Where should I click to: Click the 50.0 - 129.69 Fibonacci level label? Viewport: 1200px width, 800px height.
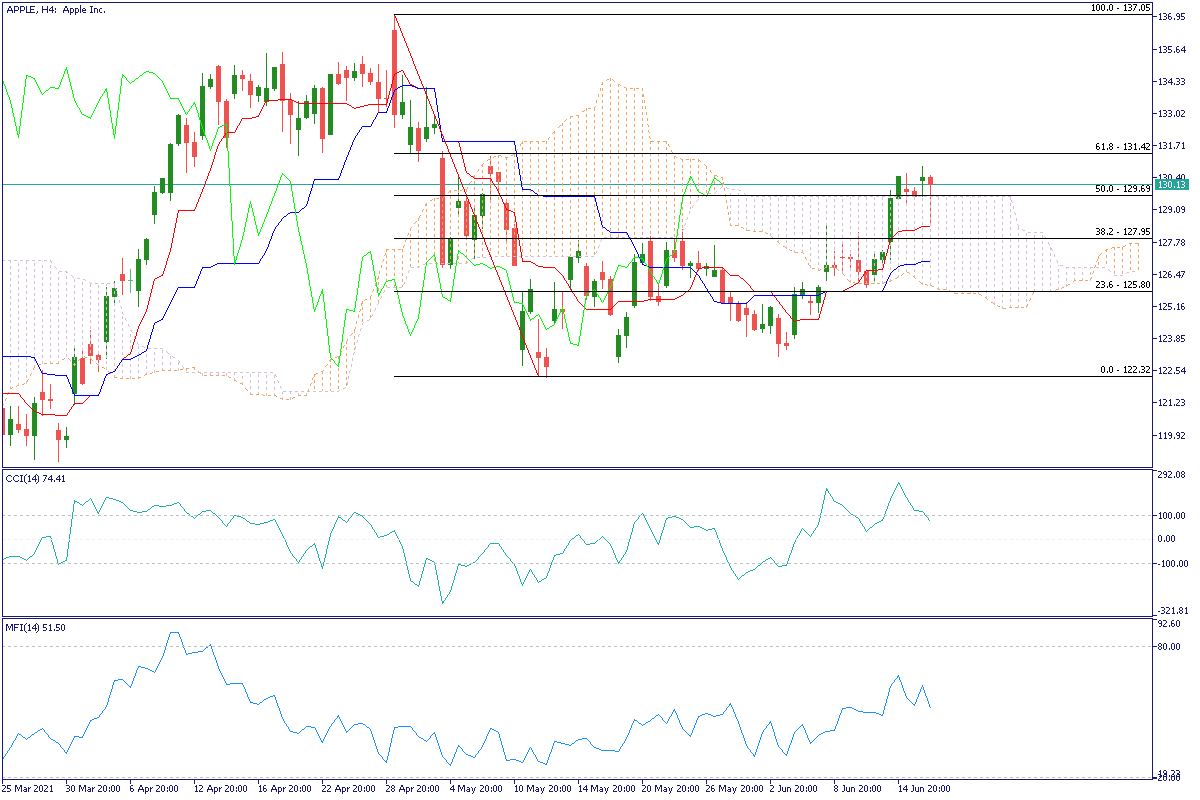click(x=1120, y=189)
